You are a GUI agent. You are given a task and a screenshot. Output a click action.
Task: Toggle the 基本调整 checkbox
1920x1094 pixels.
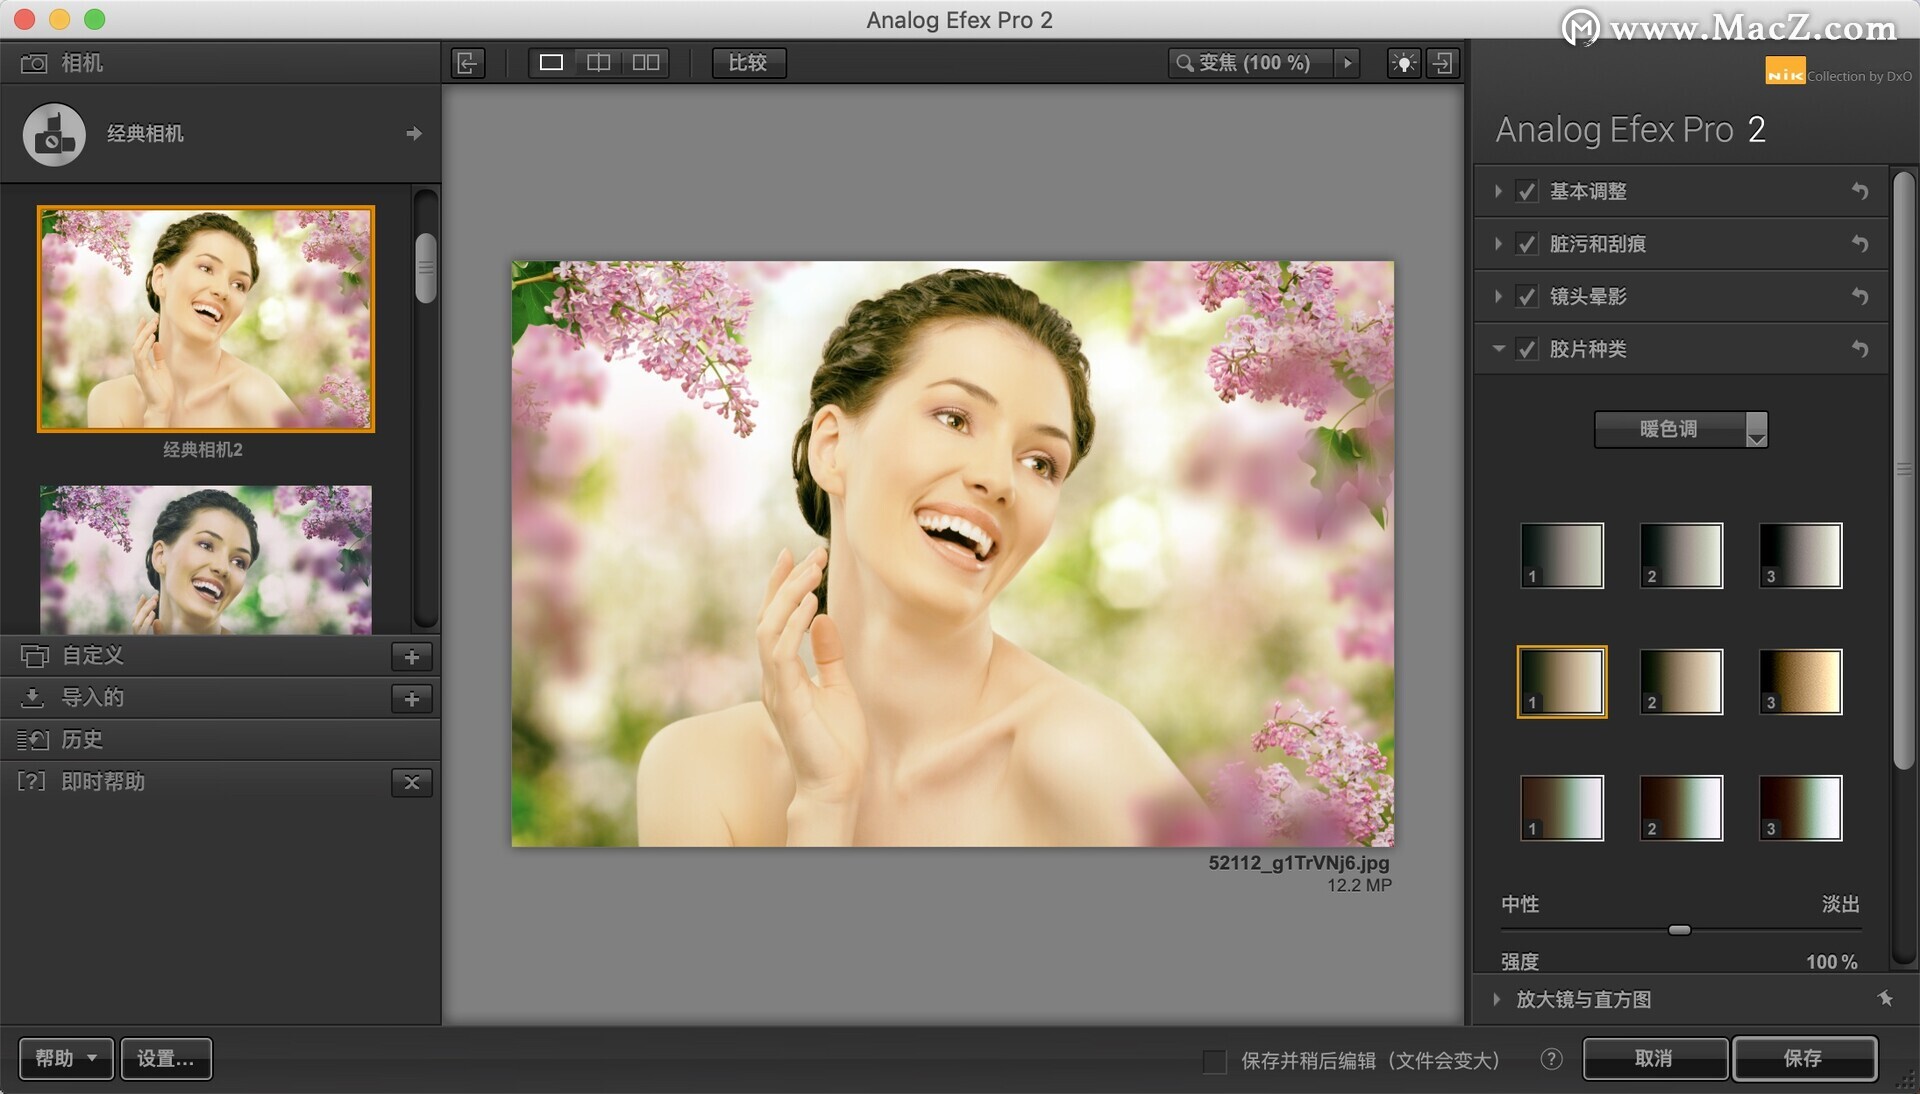pyautogui.click(x=1526, y=191)
